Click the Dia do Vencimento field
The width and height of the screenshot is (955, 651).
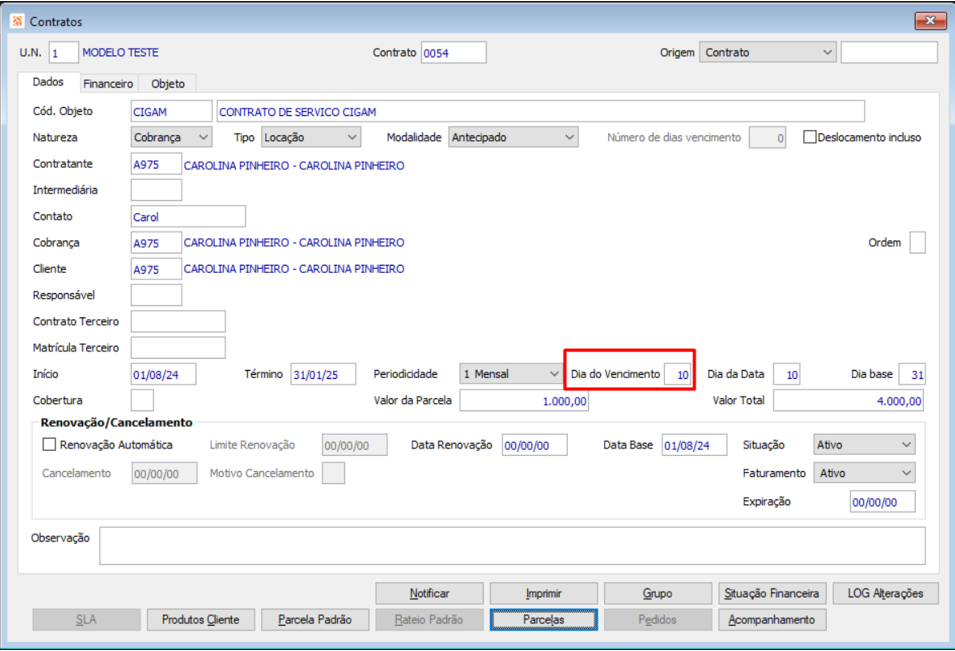[x=677, y=375]
